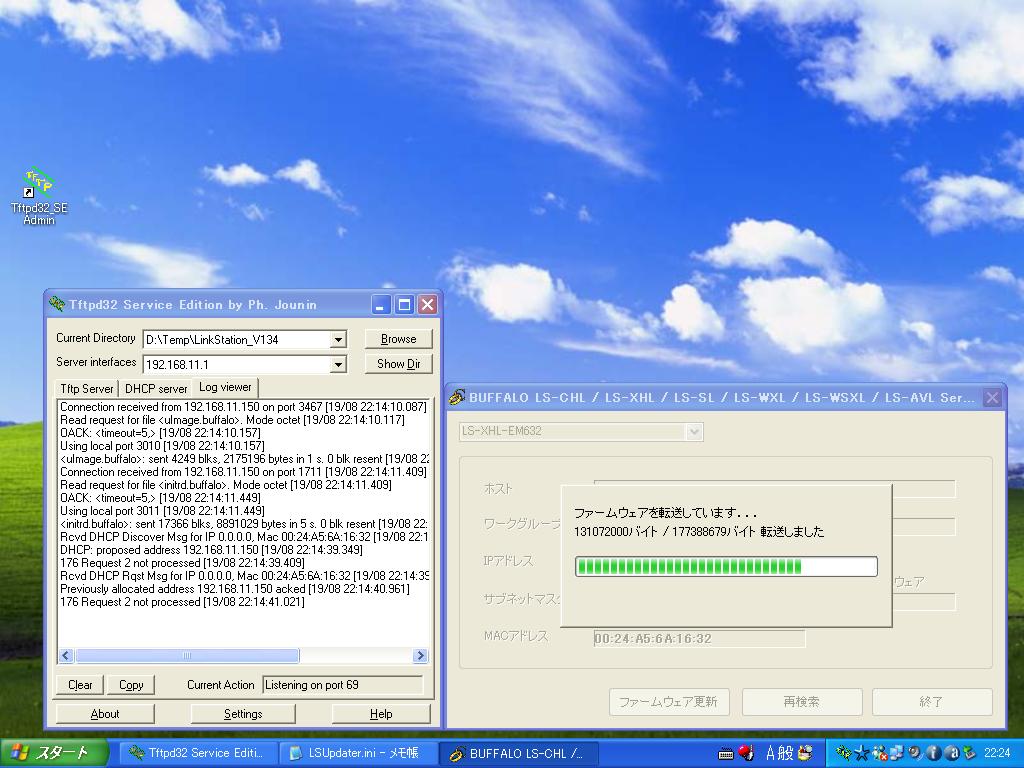This screenshot has height=768, width=1024.
Task: Click the safely remove hardware tray icon
Action: [x=969, y=753]
